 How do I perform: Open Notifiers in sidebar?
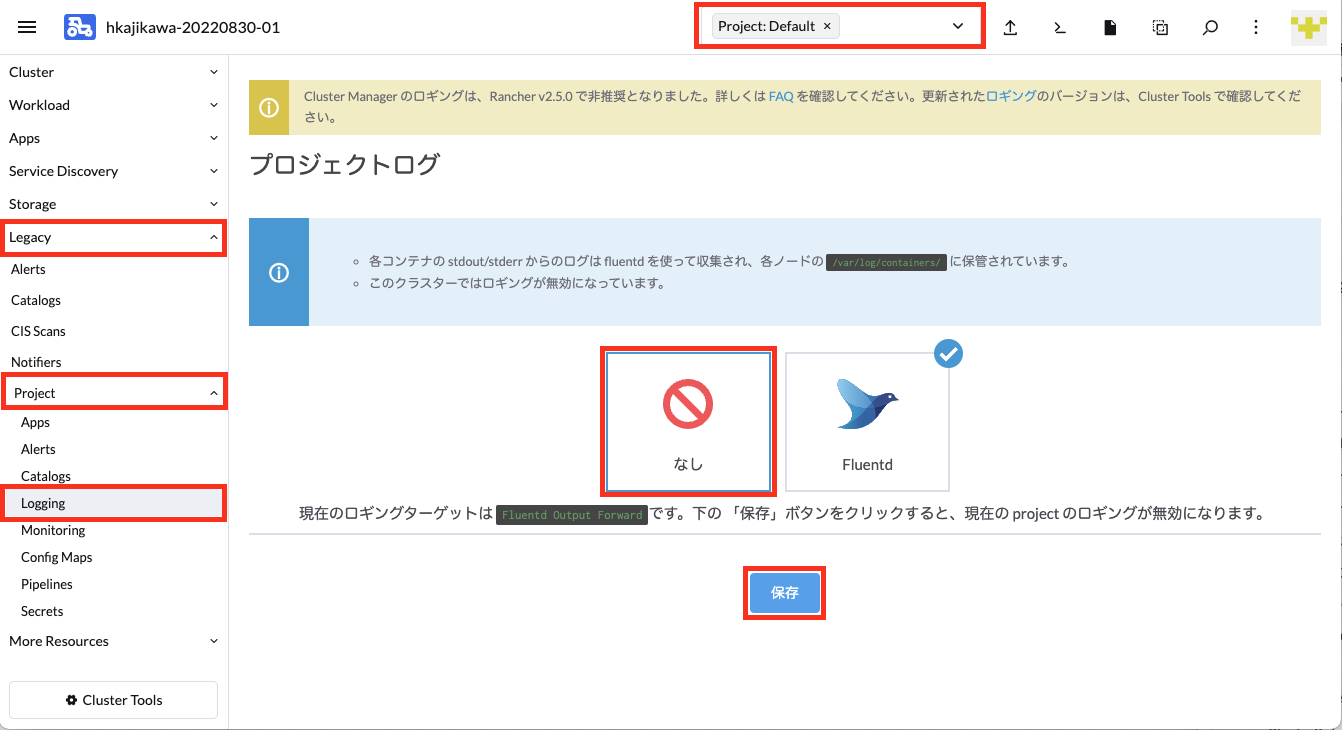(x=36, y=362)
